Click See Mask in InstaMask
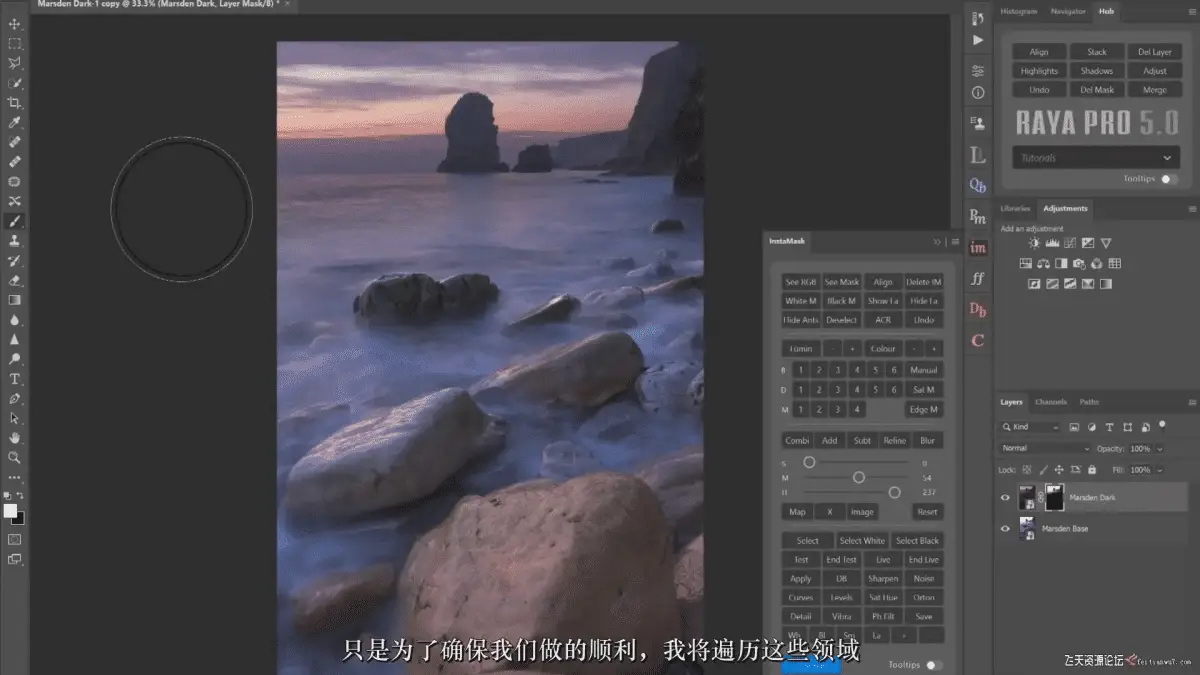 tap(841, 282)
